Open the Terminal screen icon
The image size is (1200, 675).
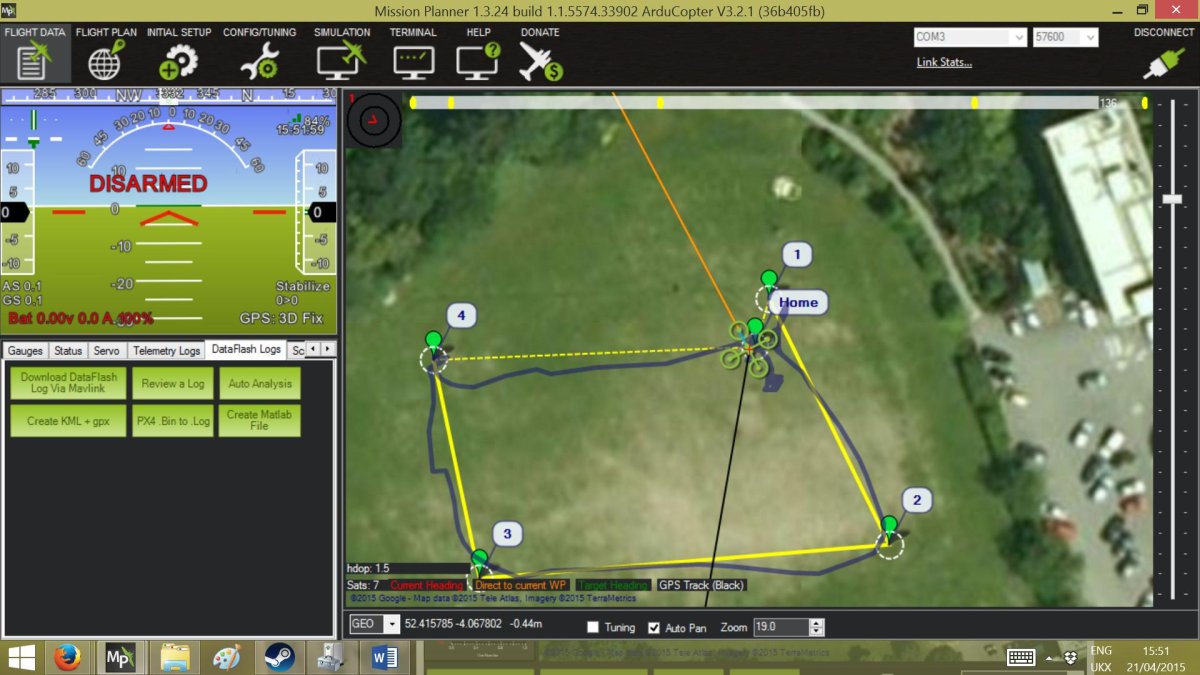[413, 61]
